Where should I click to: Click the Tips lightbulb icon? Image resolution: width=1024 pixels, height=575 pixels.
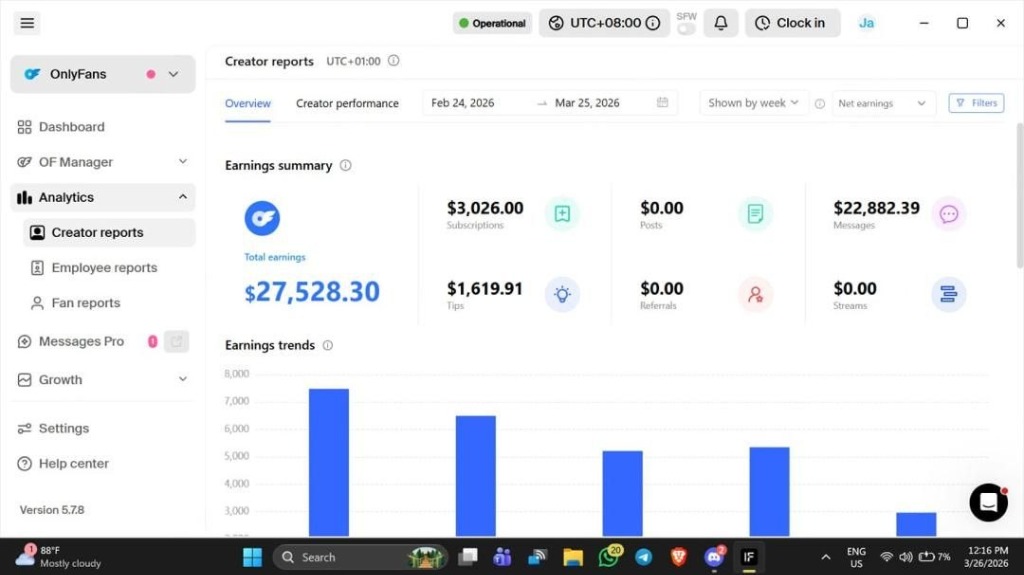pyautogui.click(x=562, y=294)
